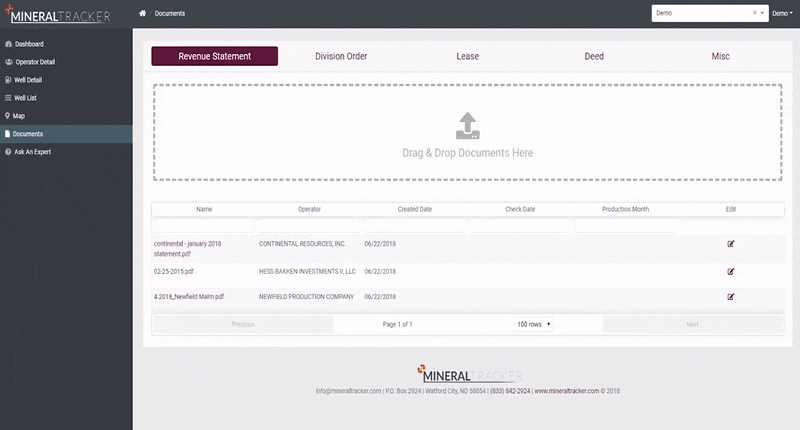Click the MineralTracker logo in the footer
Screen dimensions: 800x430
point(469,374)
